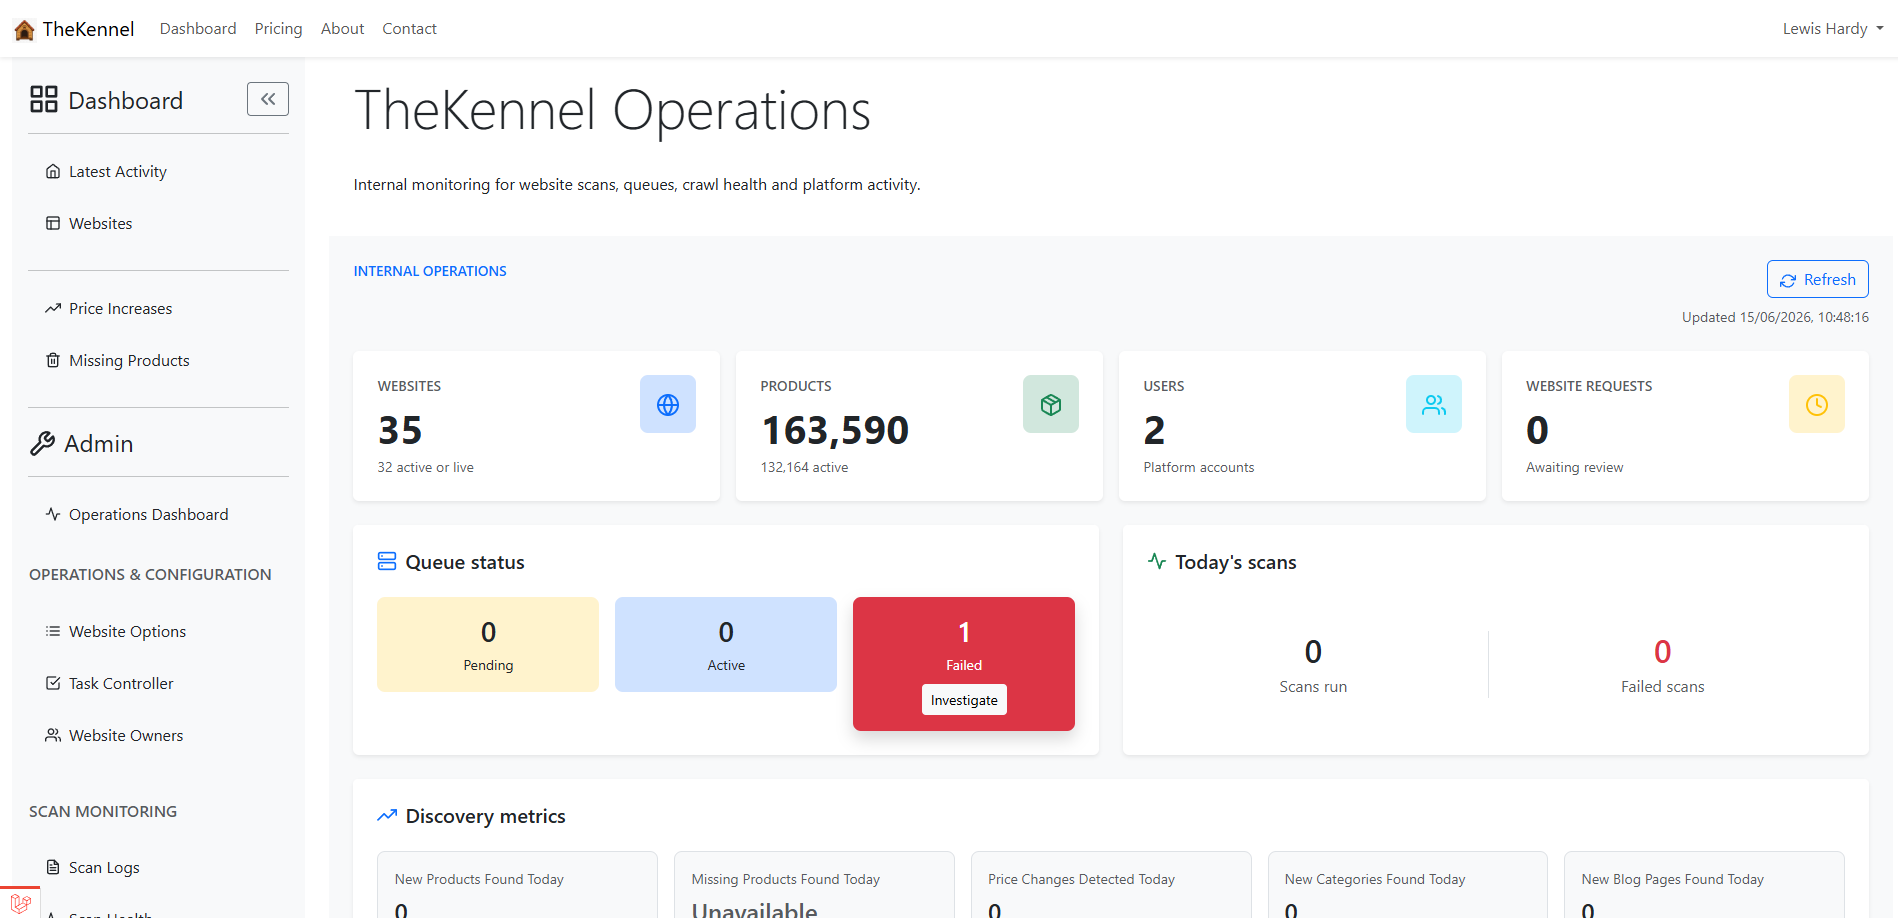The width and height of the screenshot is (1898, 918).
Task: Click the home icon beside Latest Activity
Action: pyautogui.click(x=53, y=172)
